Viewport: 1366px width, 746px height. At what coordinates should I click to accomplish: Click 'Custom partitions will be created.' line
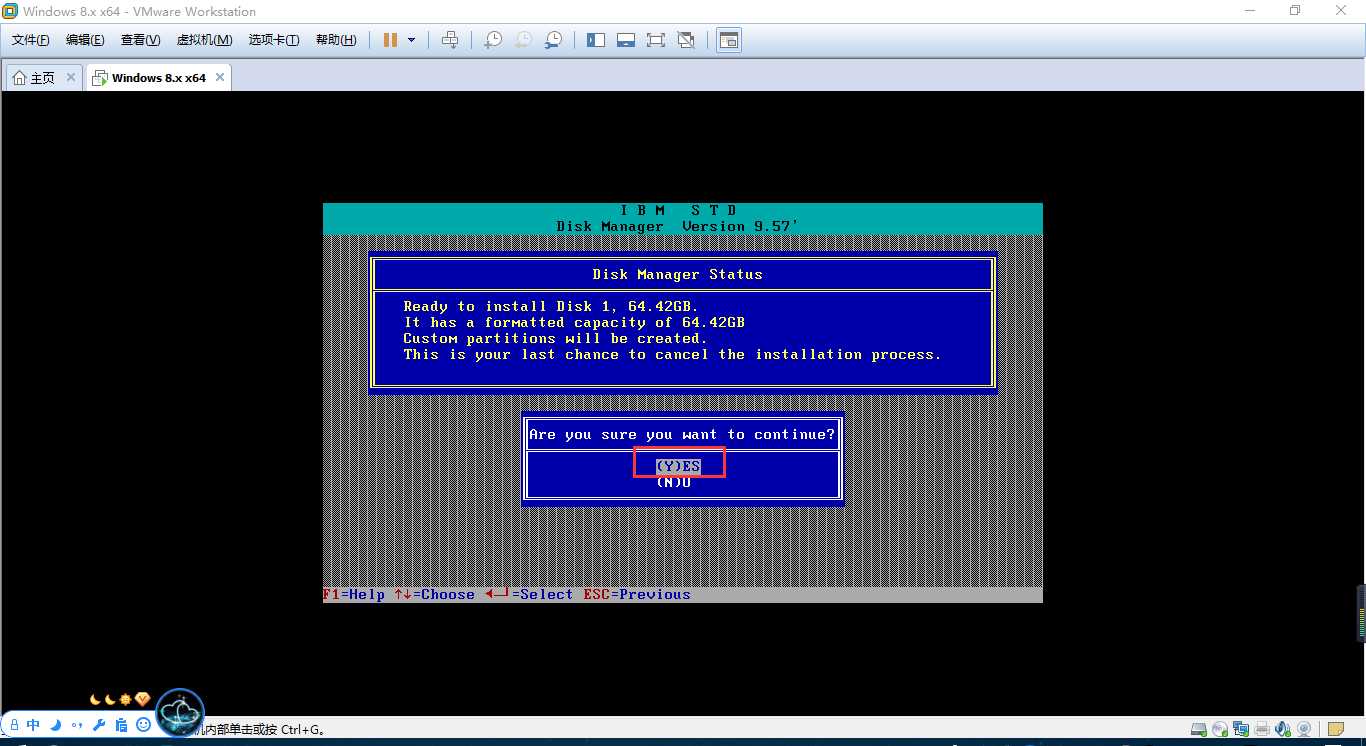click(x=555, y=338)
